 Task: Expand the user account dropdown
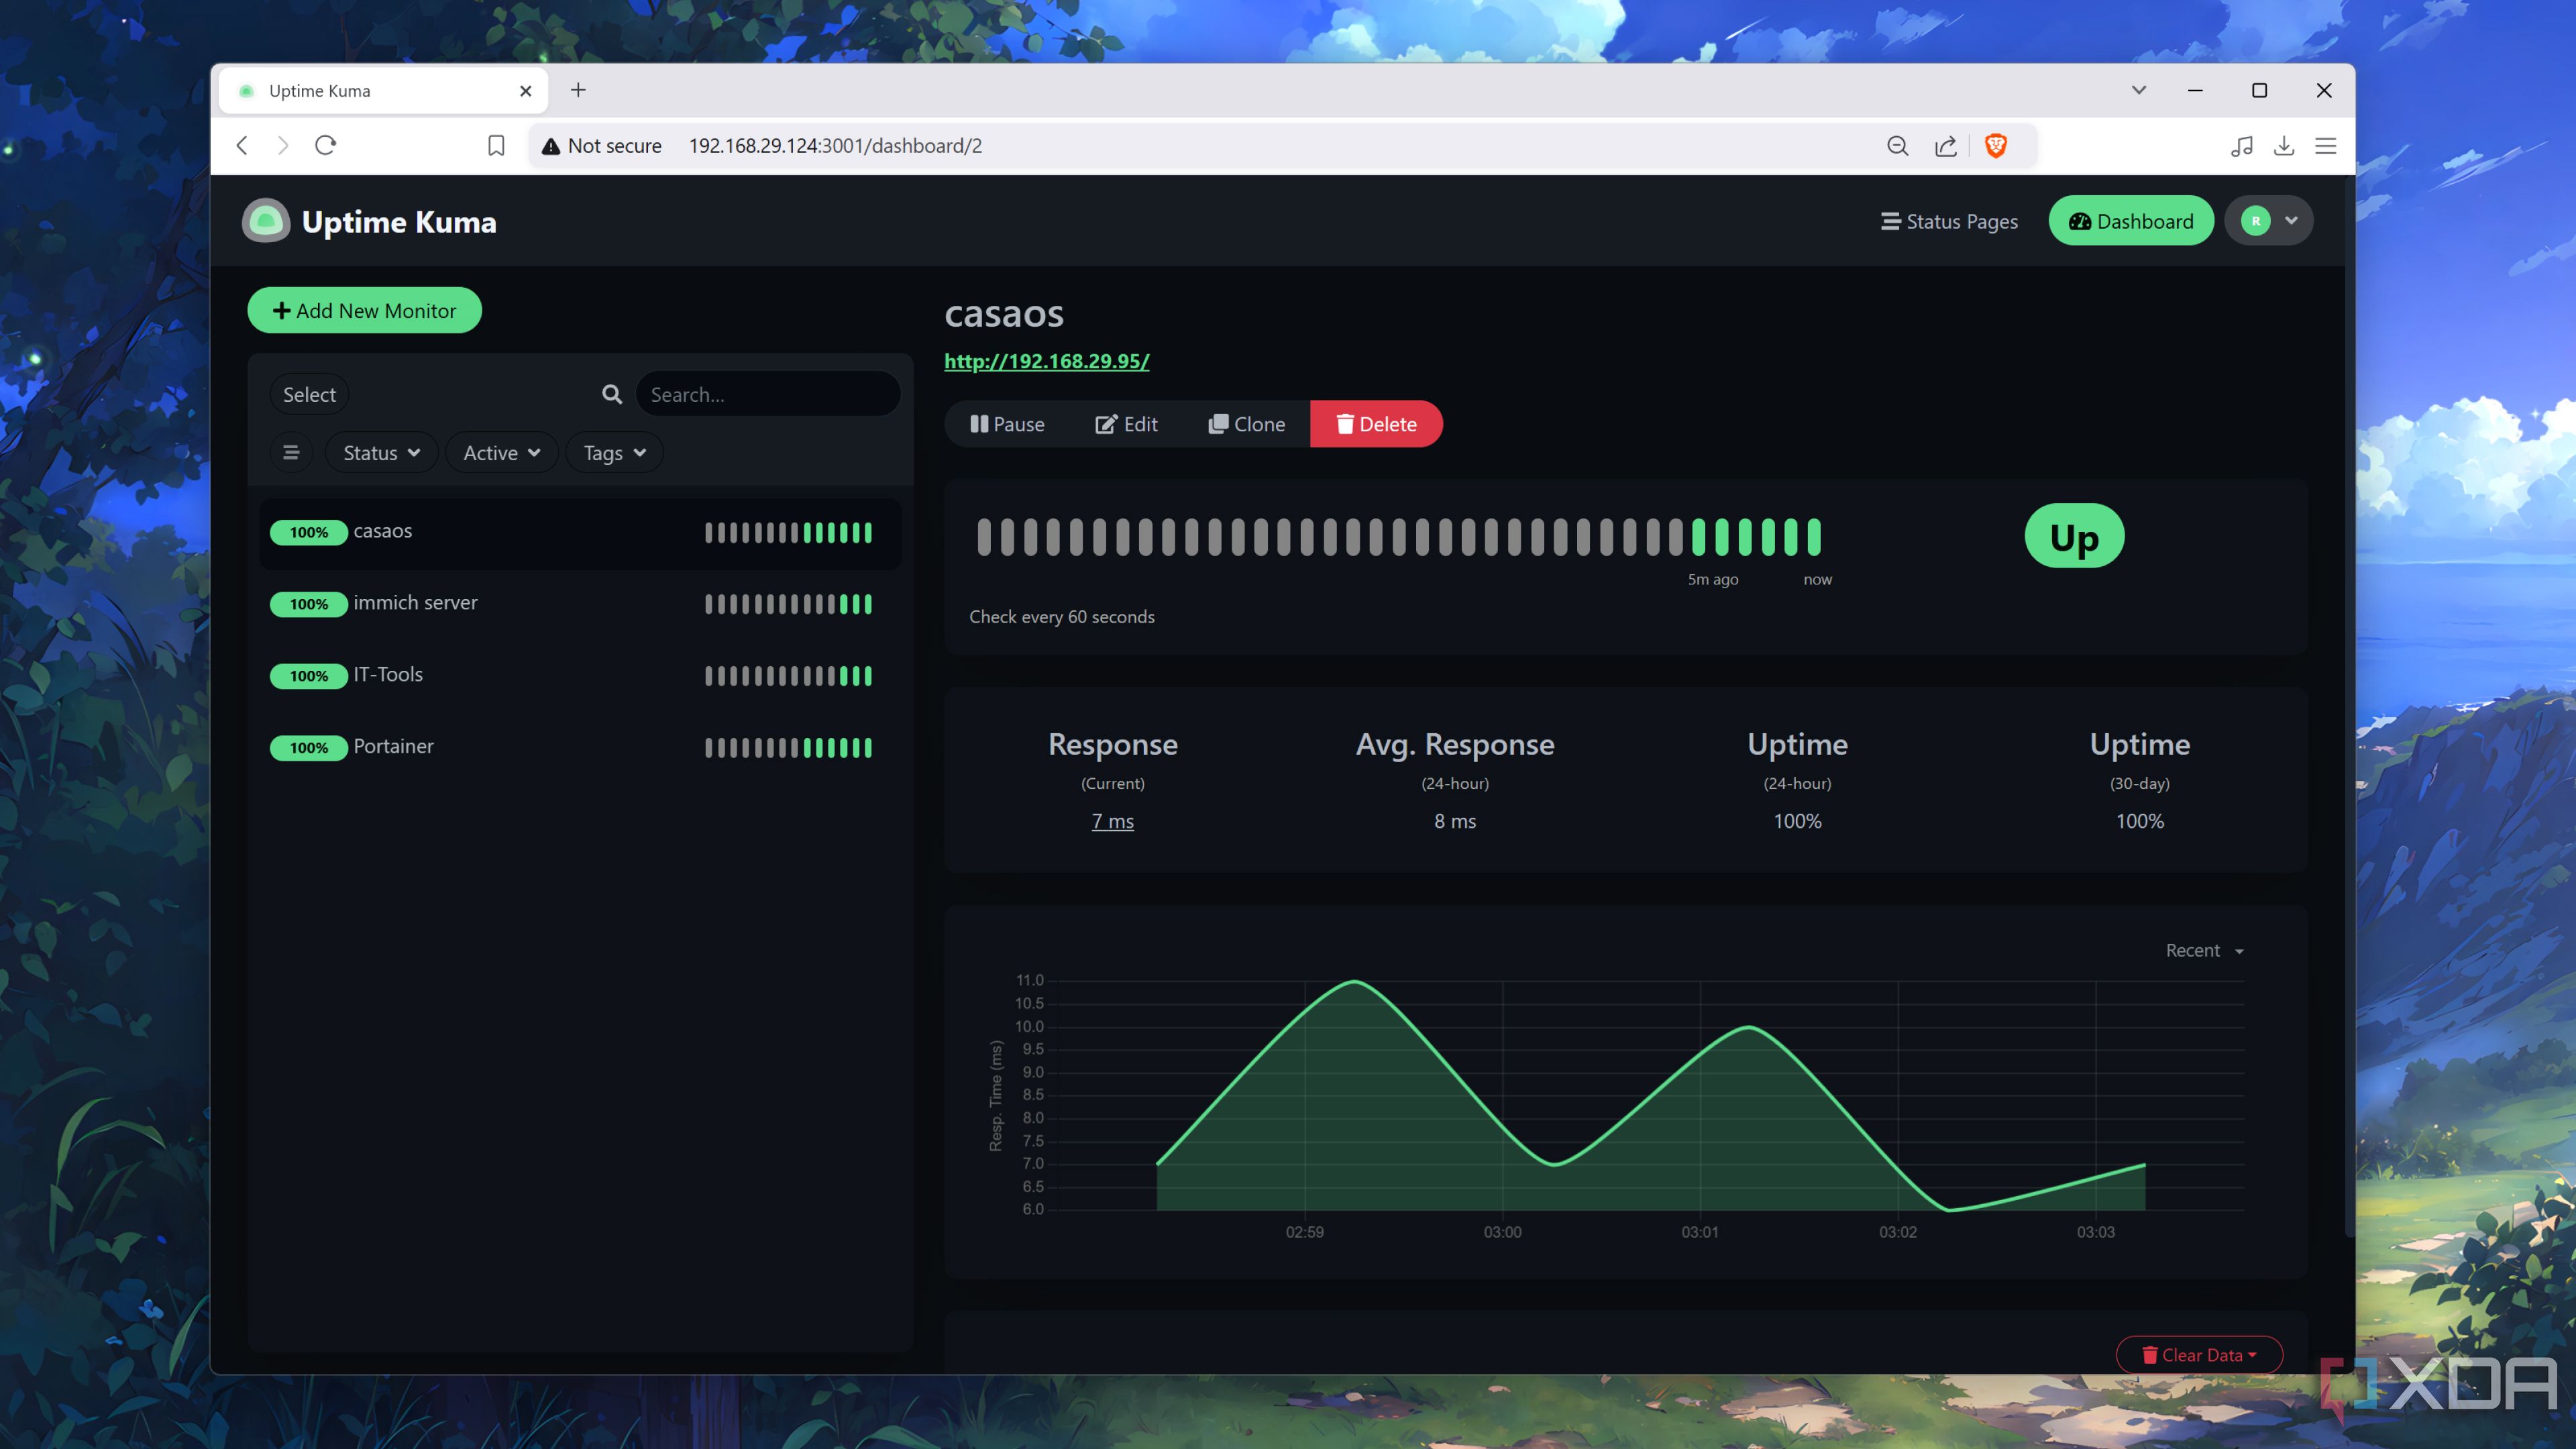2268,221
